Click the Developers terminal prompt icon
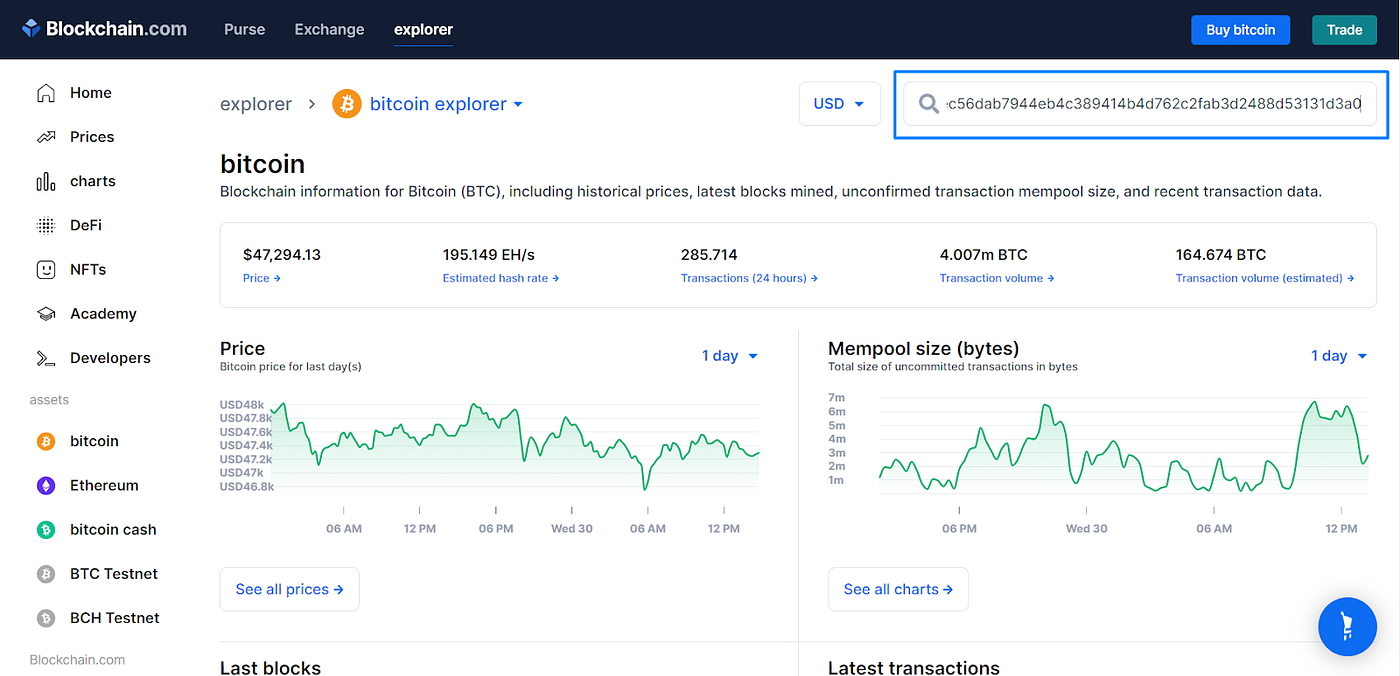This screenshot has width=1400, height=676. pos(46,358)
